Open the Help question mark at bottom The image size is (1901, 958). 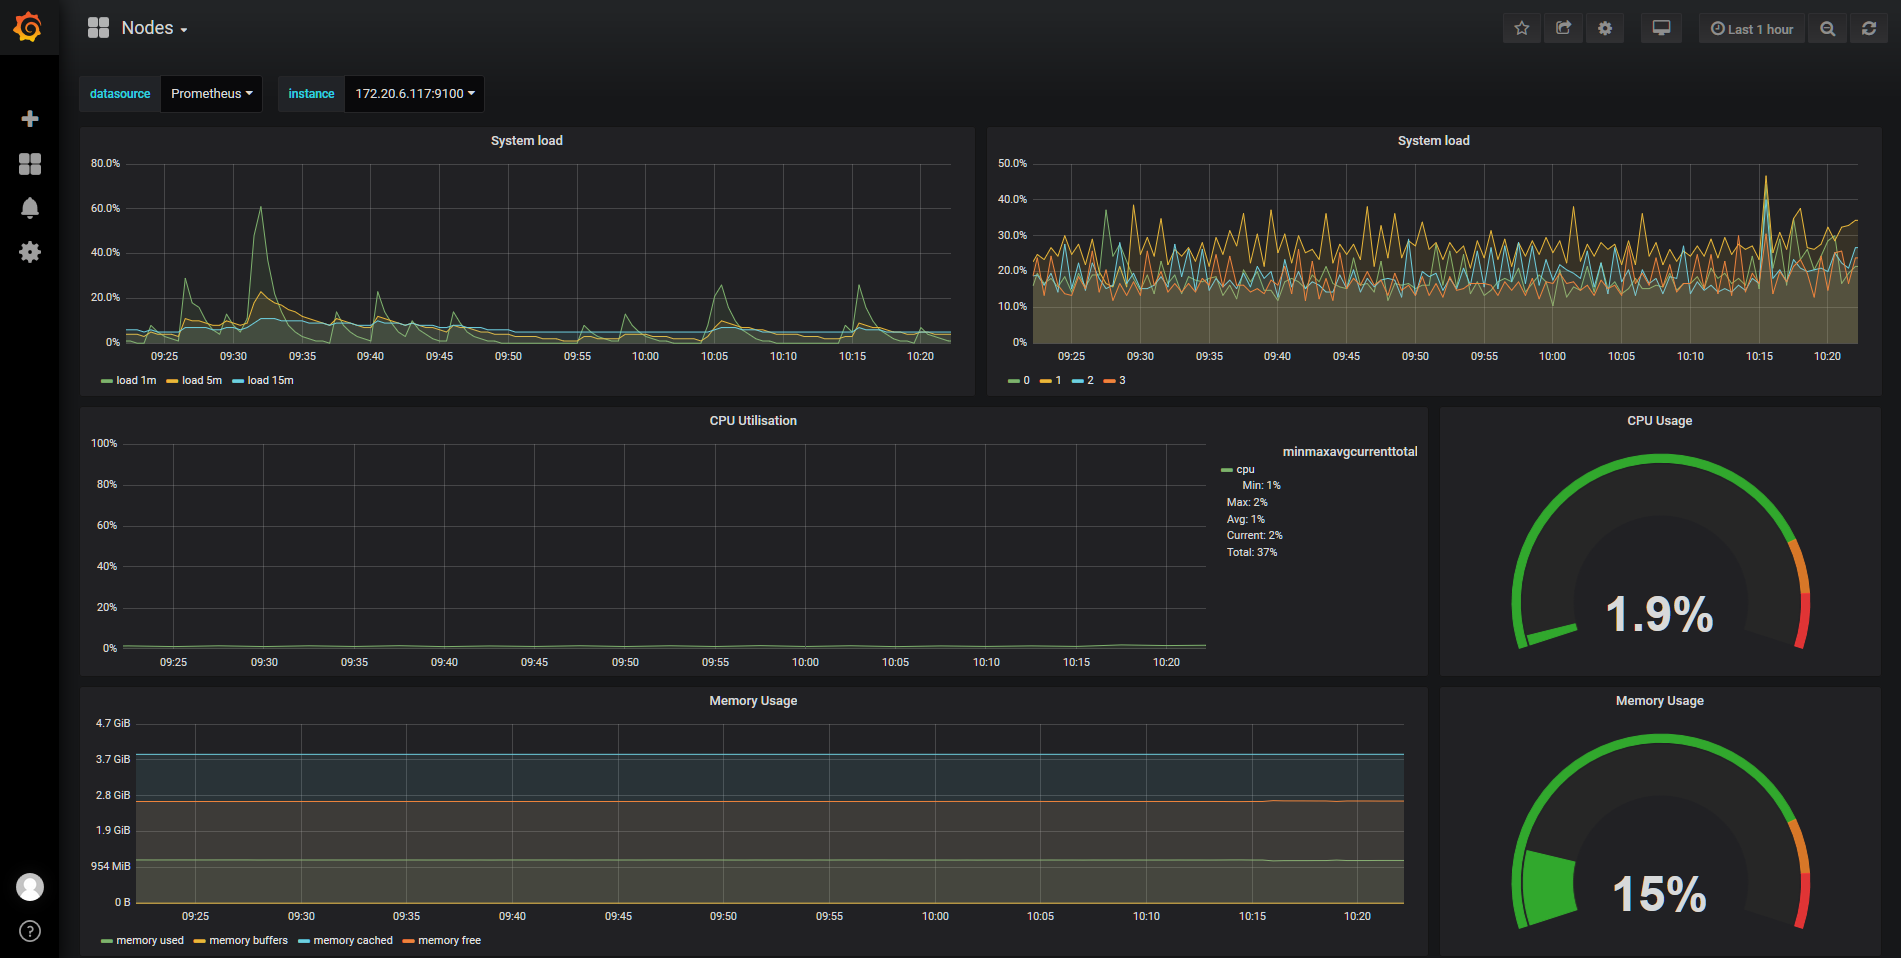point(30,930)
